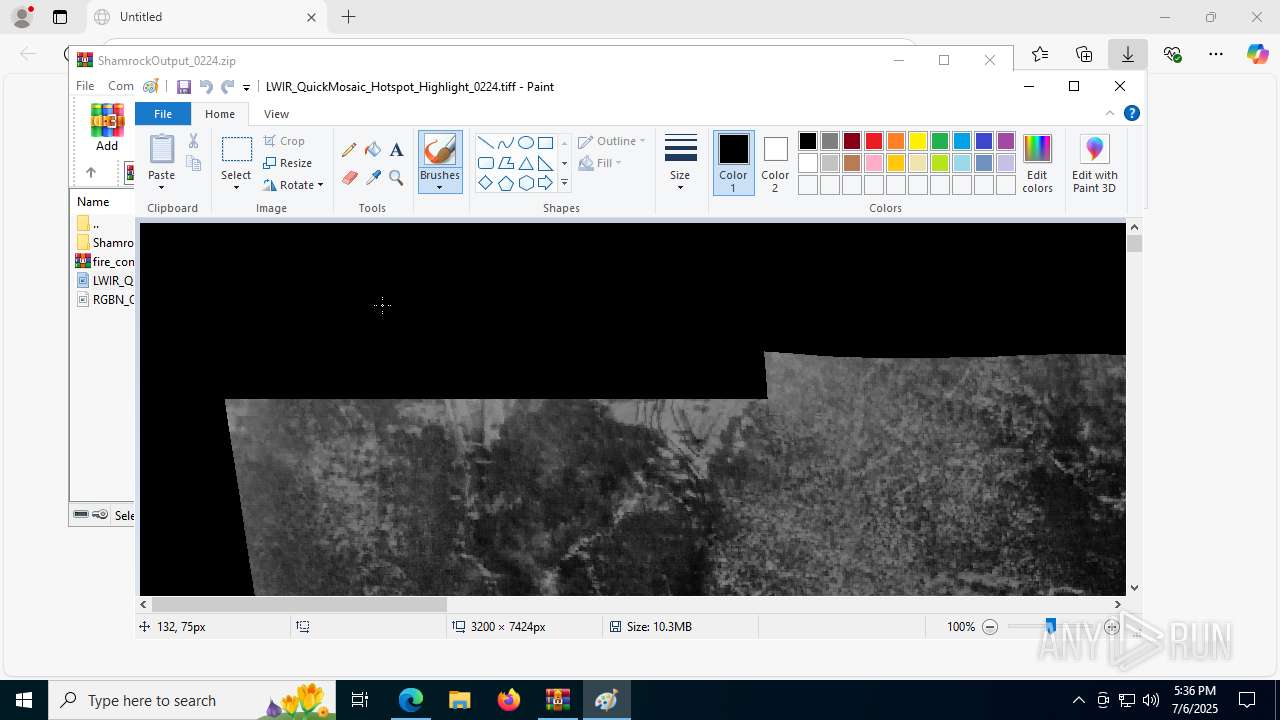Select the Color picker eyedropper tool

(x=373, y=178)
